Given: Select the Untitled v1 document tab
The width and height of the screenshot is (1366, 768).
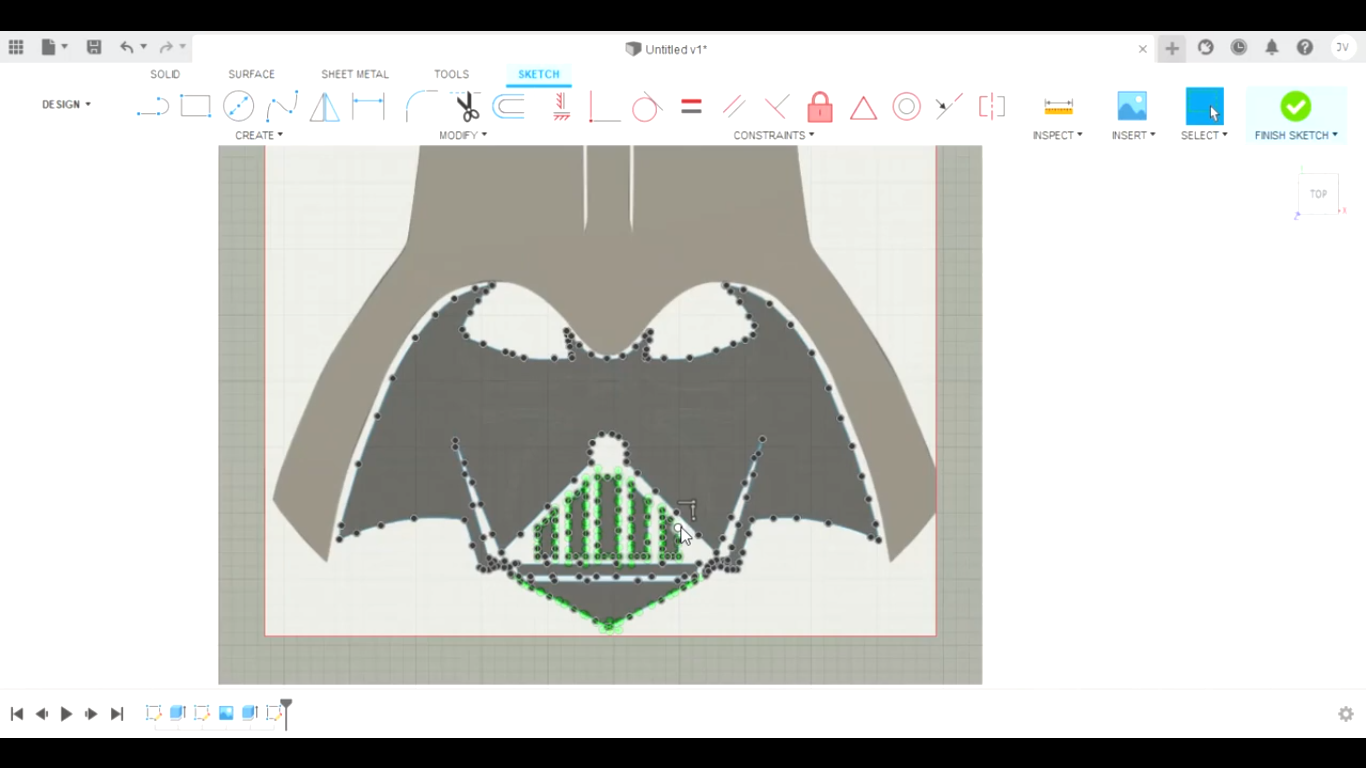Looking at the screenshot, I should tap(666, 49).
